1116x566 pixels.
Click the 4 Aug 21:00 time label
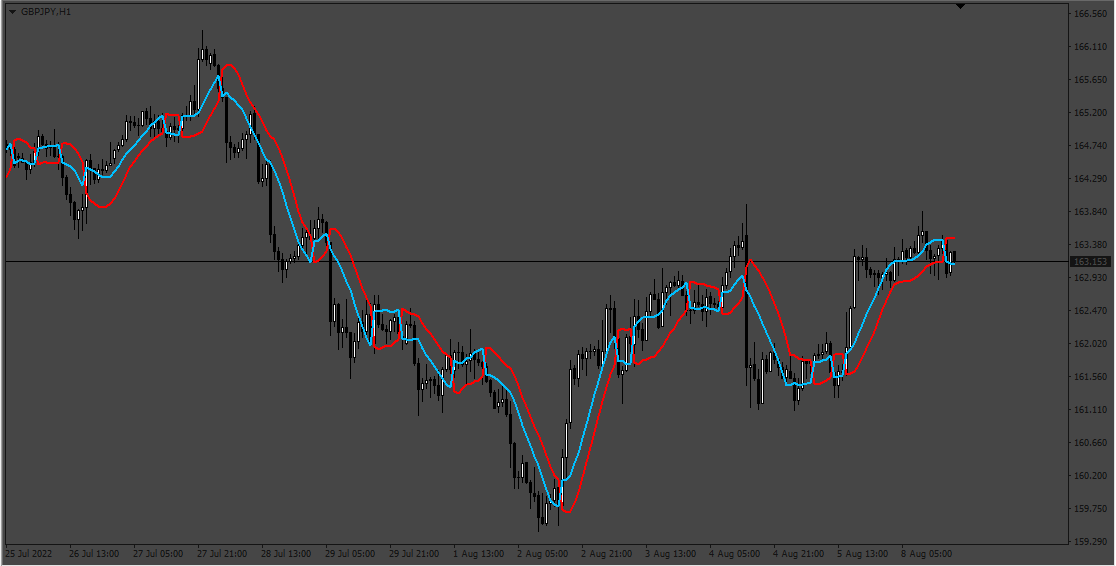tap(799, 554)
